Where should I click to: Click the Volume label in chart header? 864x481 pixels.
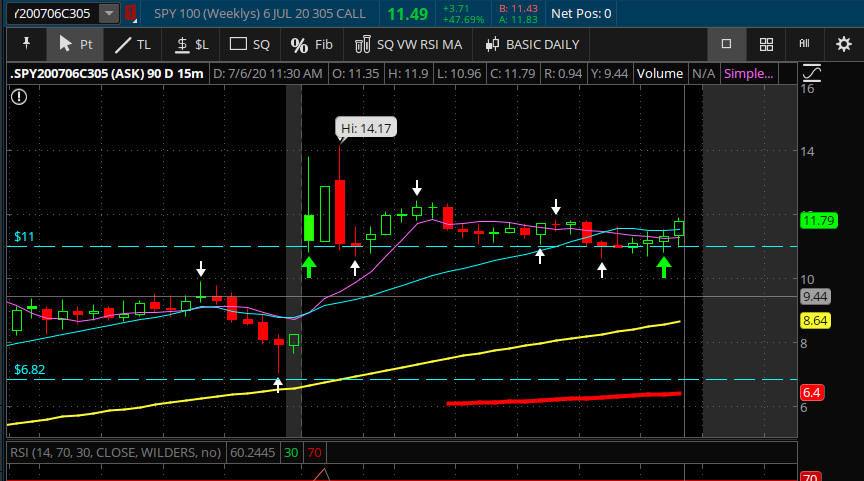(x=659, y=73)
